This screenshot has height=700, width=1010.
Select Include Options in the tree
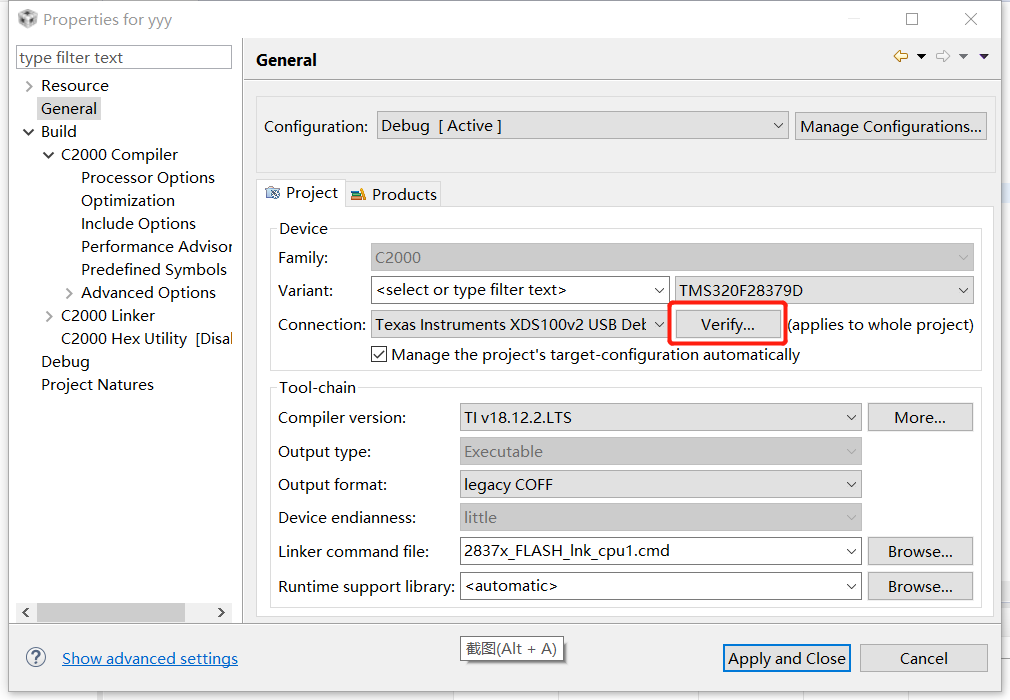coord(138,224)
